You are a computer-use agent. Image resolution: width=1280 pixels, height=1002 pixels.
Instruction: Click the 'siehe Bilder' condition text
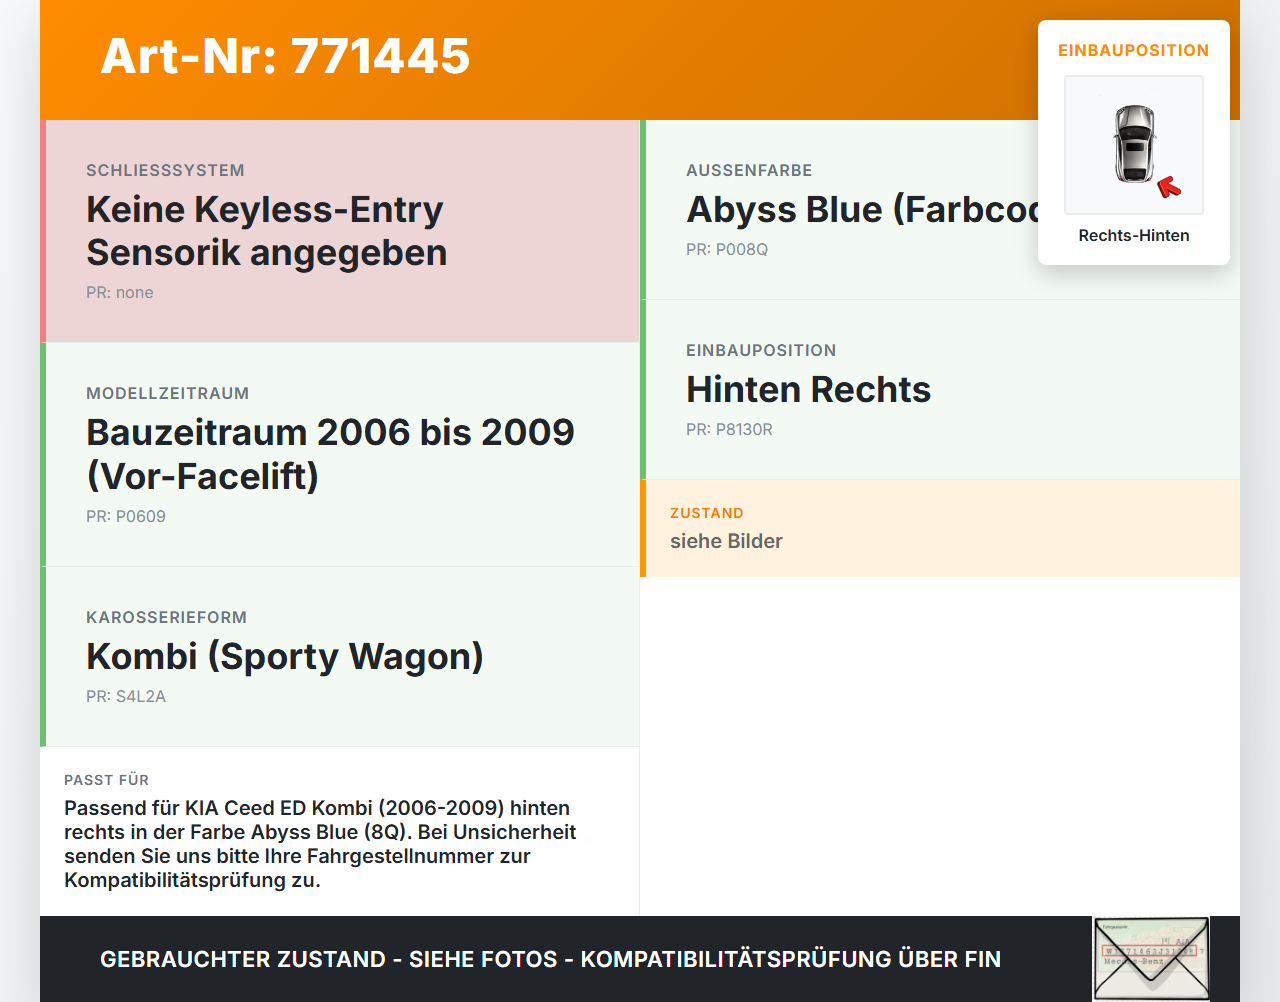click(726, 542)
